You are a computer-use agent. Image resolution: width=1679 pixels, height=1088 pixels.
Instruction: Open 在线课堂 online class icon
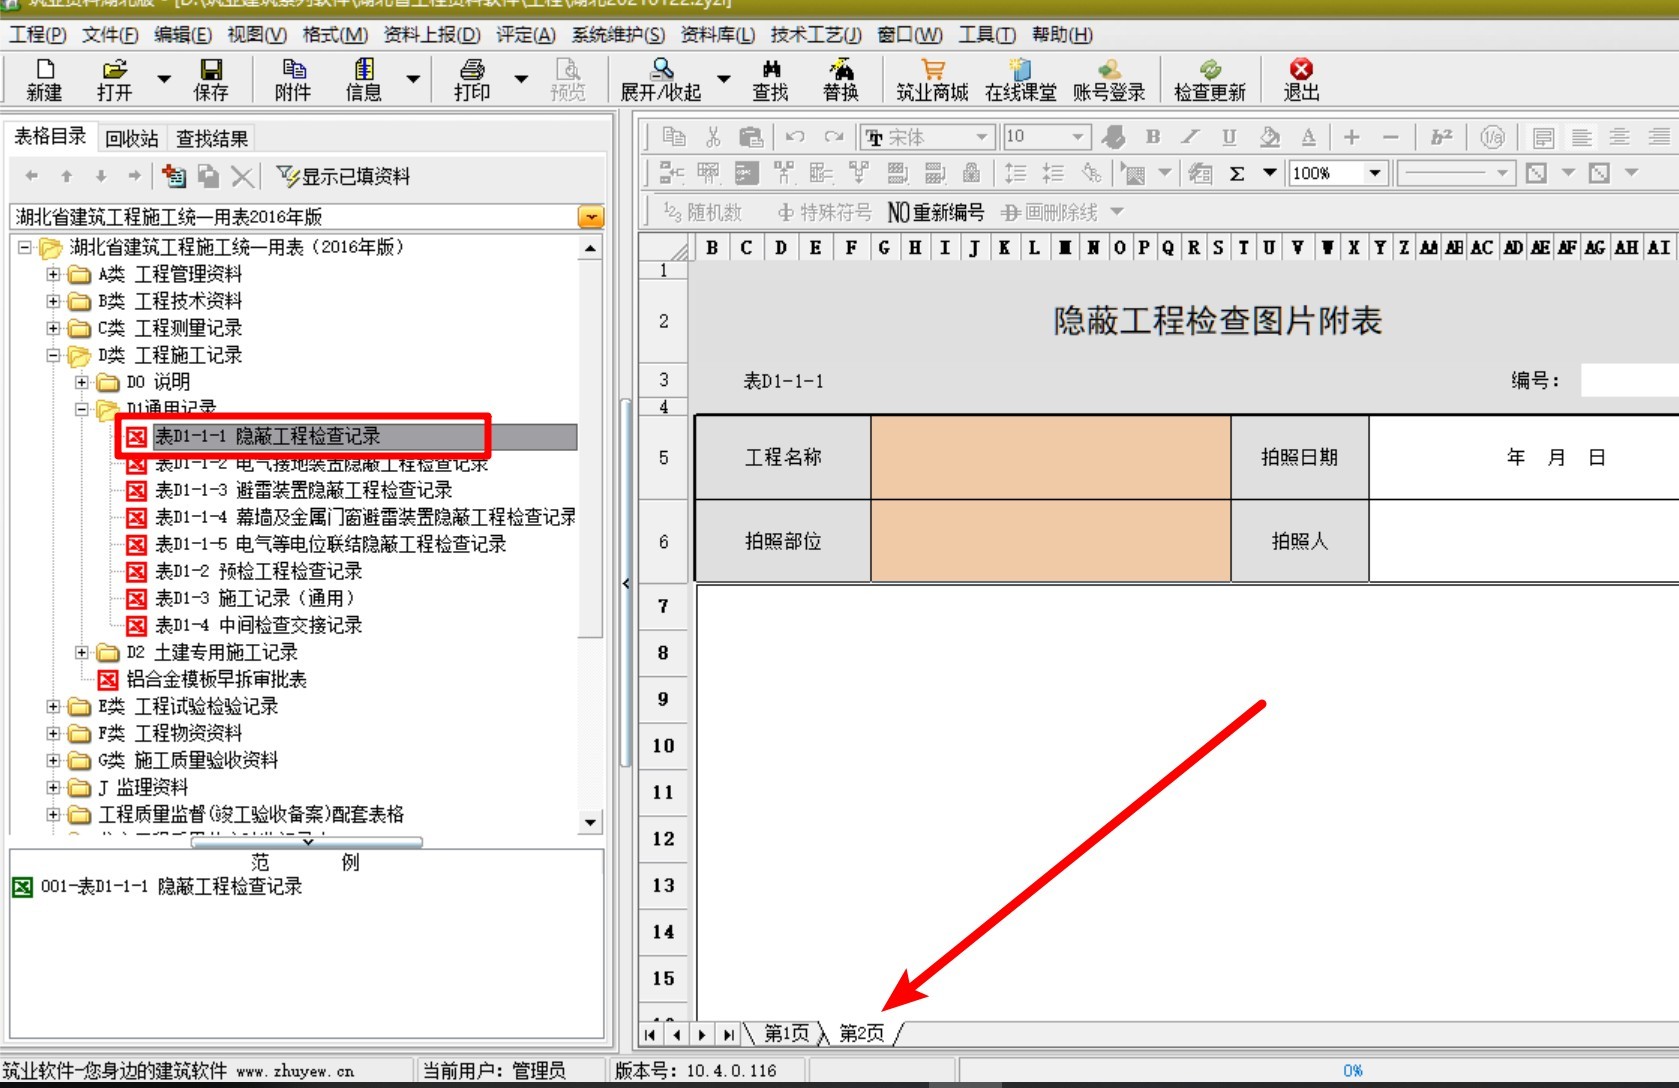[x=1020, y=80]
